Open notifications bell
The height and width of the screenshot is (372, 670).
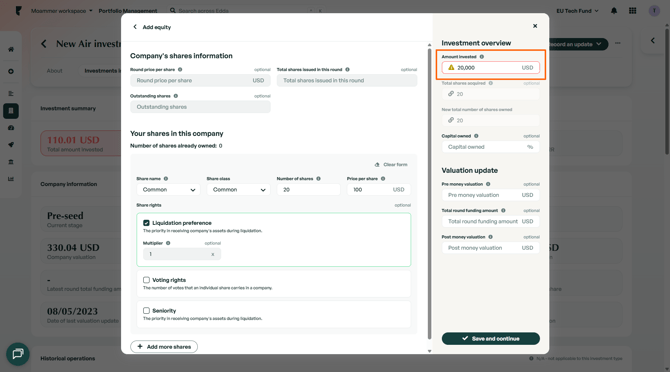614,11
